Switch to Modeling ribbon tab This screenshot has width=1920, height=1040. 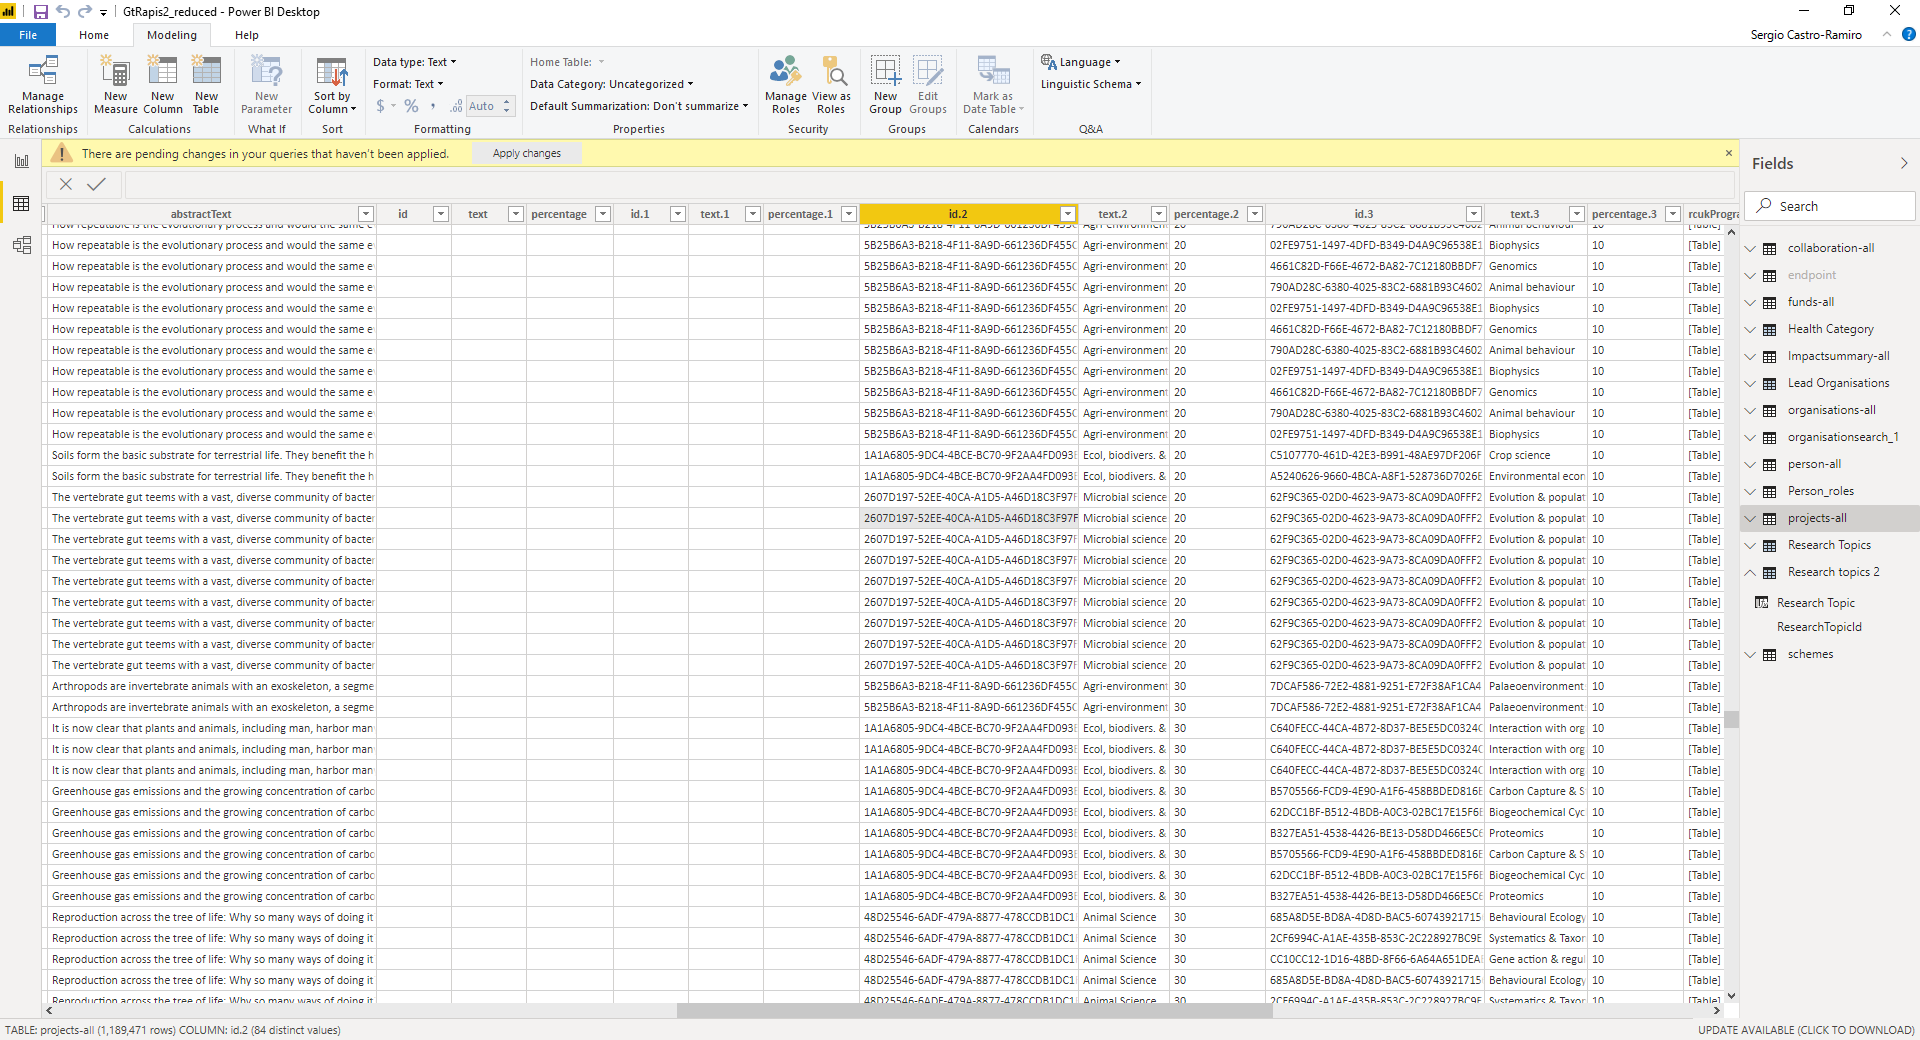coord(172,35)
